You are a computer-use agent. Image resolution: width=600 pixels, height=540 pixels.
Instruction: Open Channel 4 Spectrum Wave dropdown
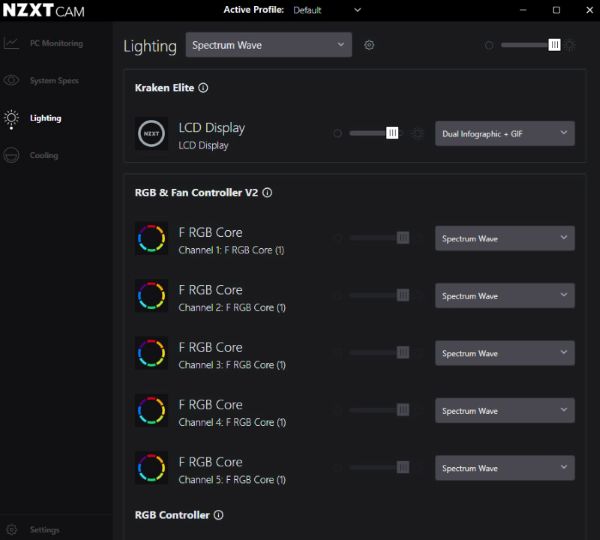click(x=505, y=410)
